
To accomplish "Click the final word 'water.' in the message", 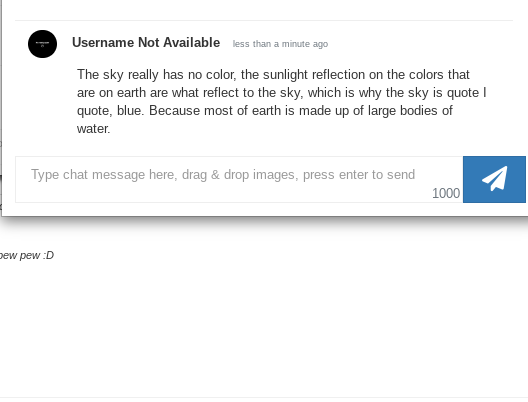I will coord(94,129).
